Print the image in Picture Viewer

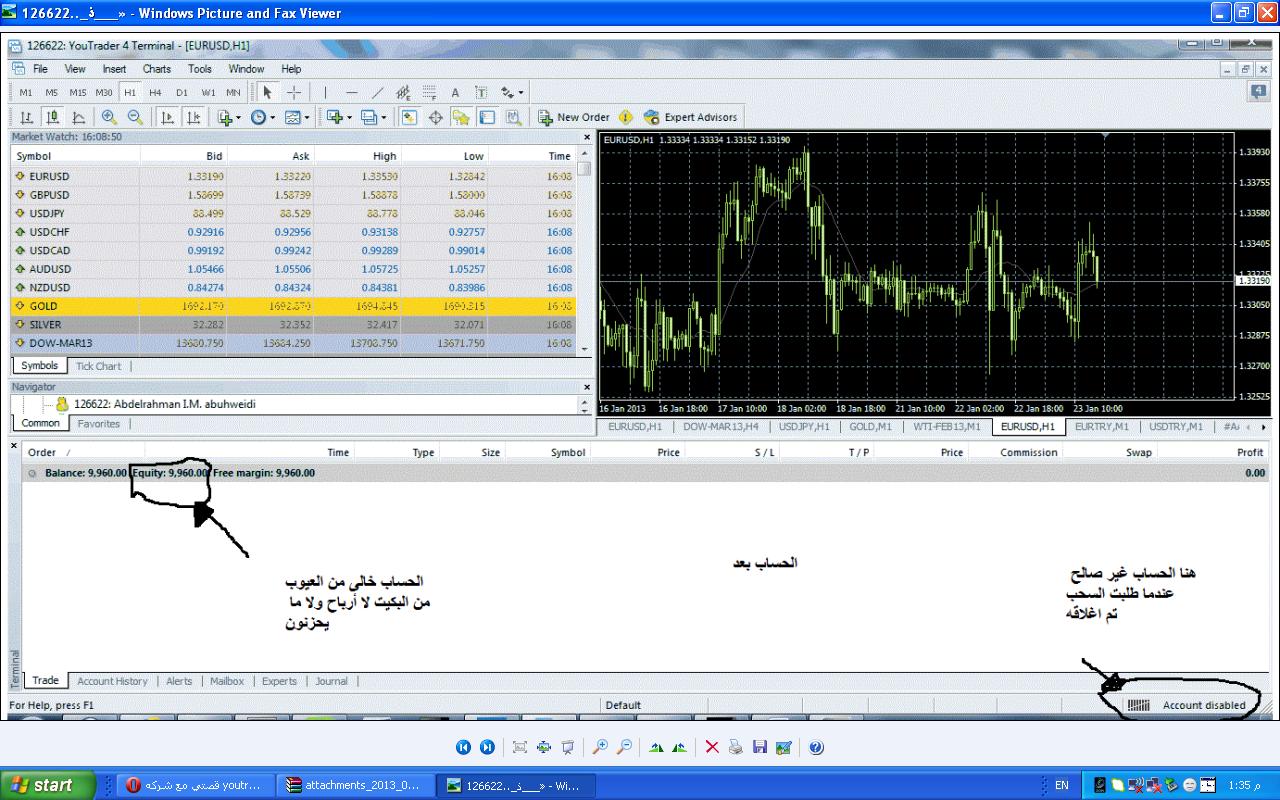tap(736, 747)
